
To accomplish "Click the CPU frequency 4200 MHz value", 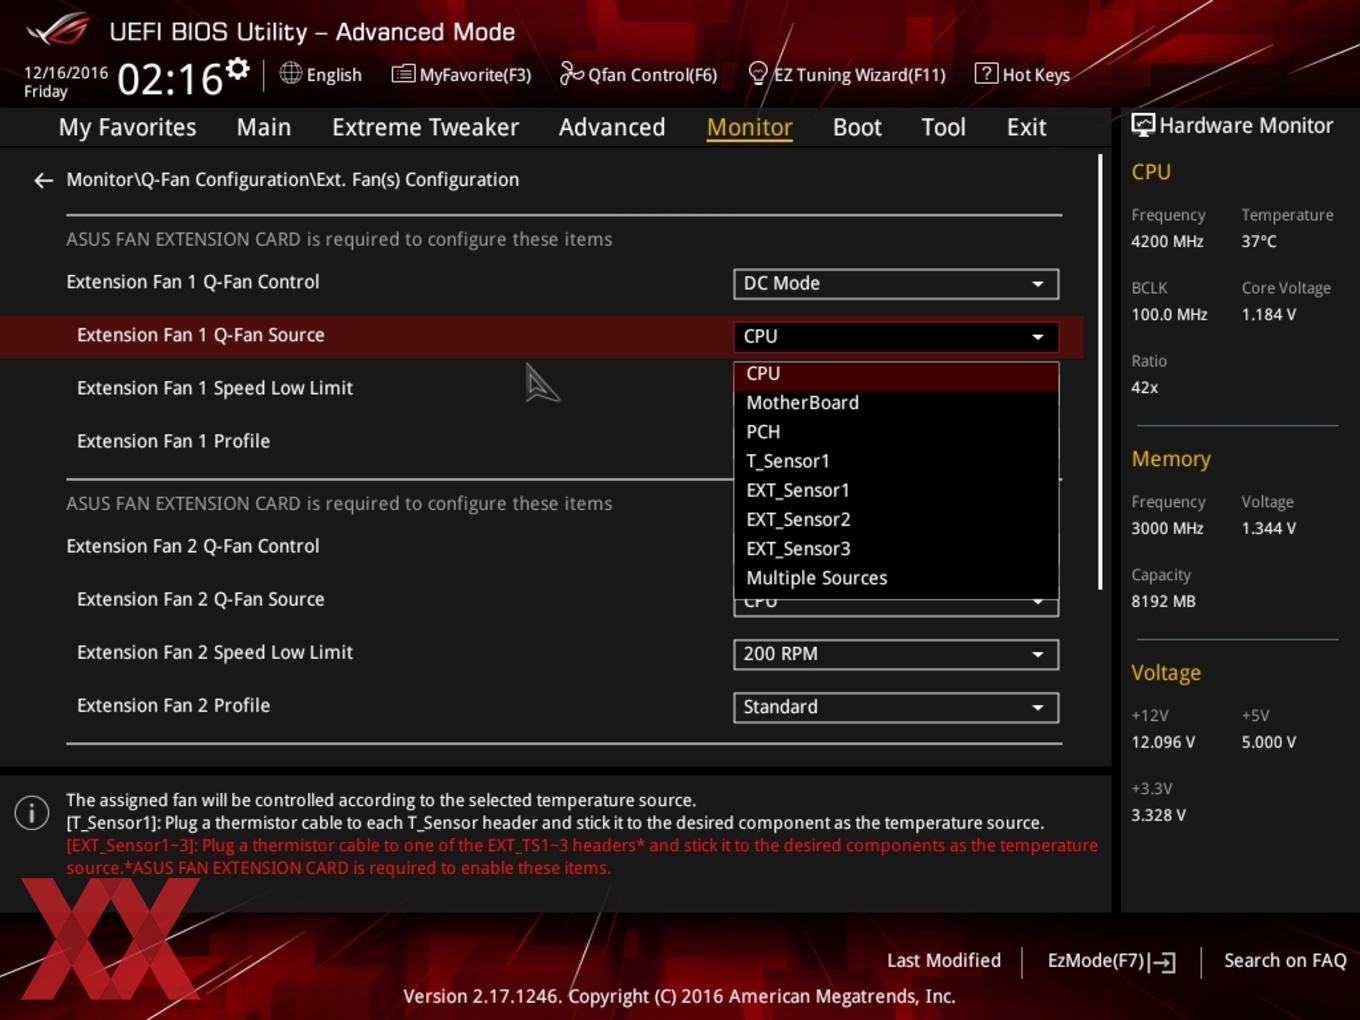I will [x=1167, y=241].
